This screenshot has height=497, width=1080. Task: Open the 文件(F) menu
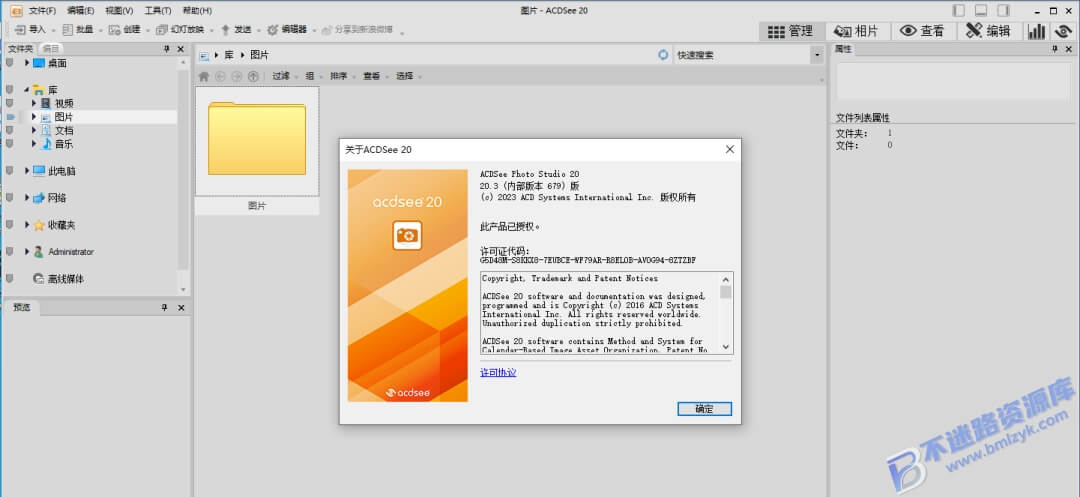click(x=43, y=10)
